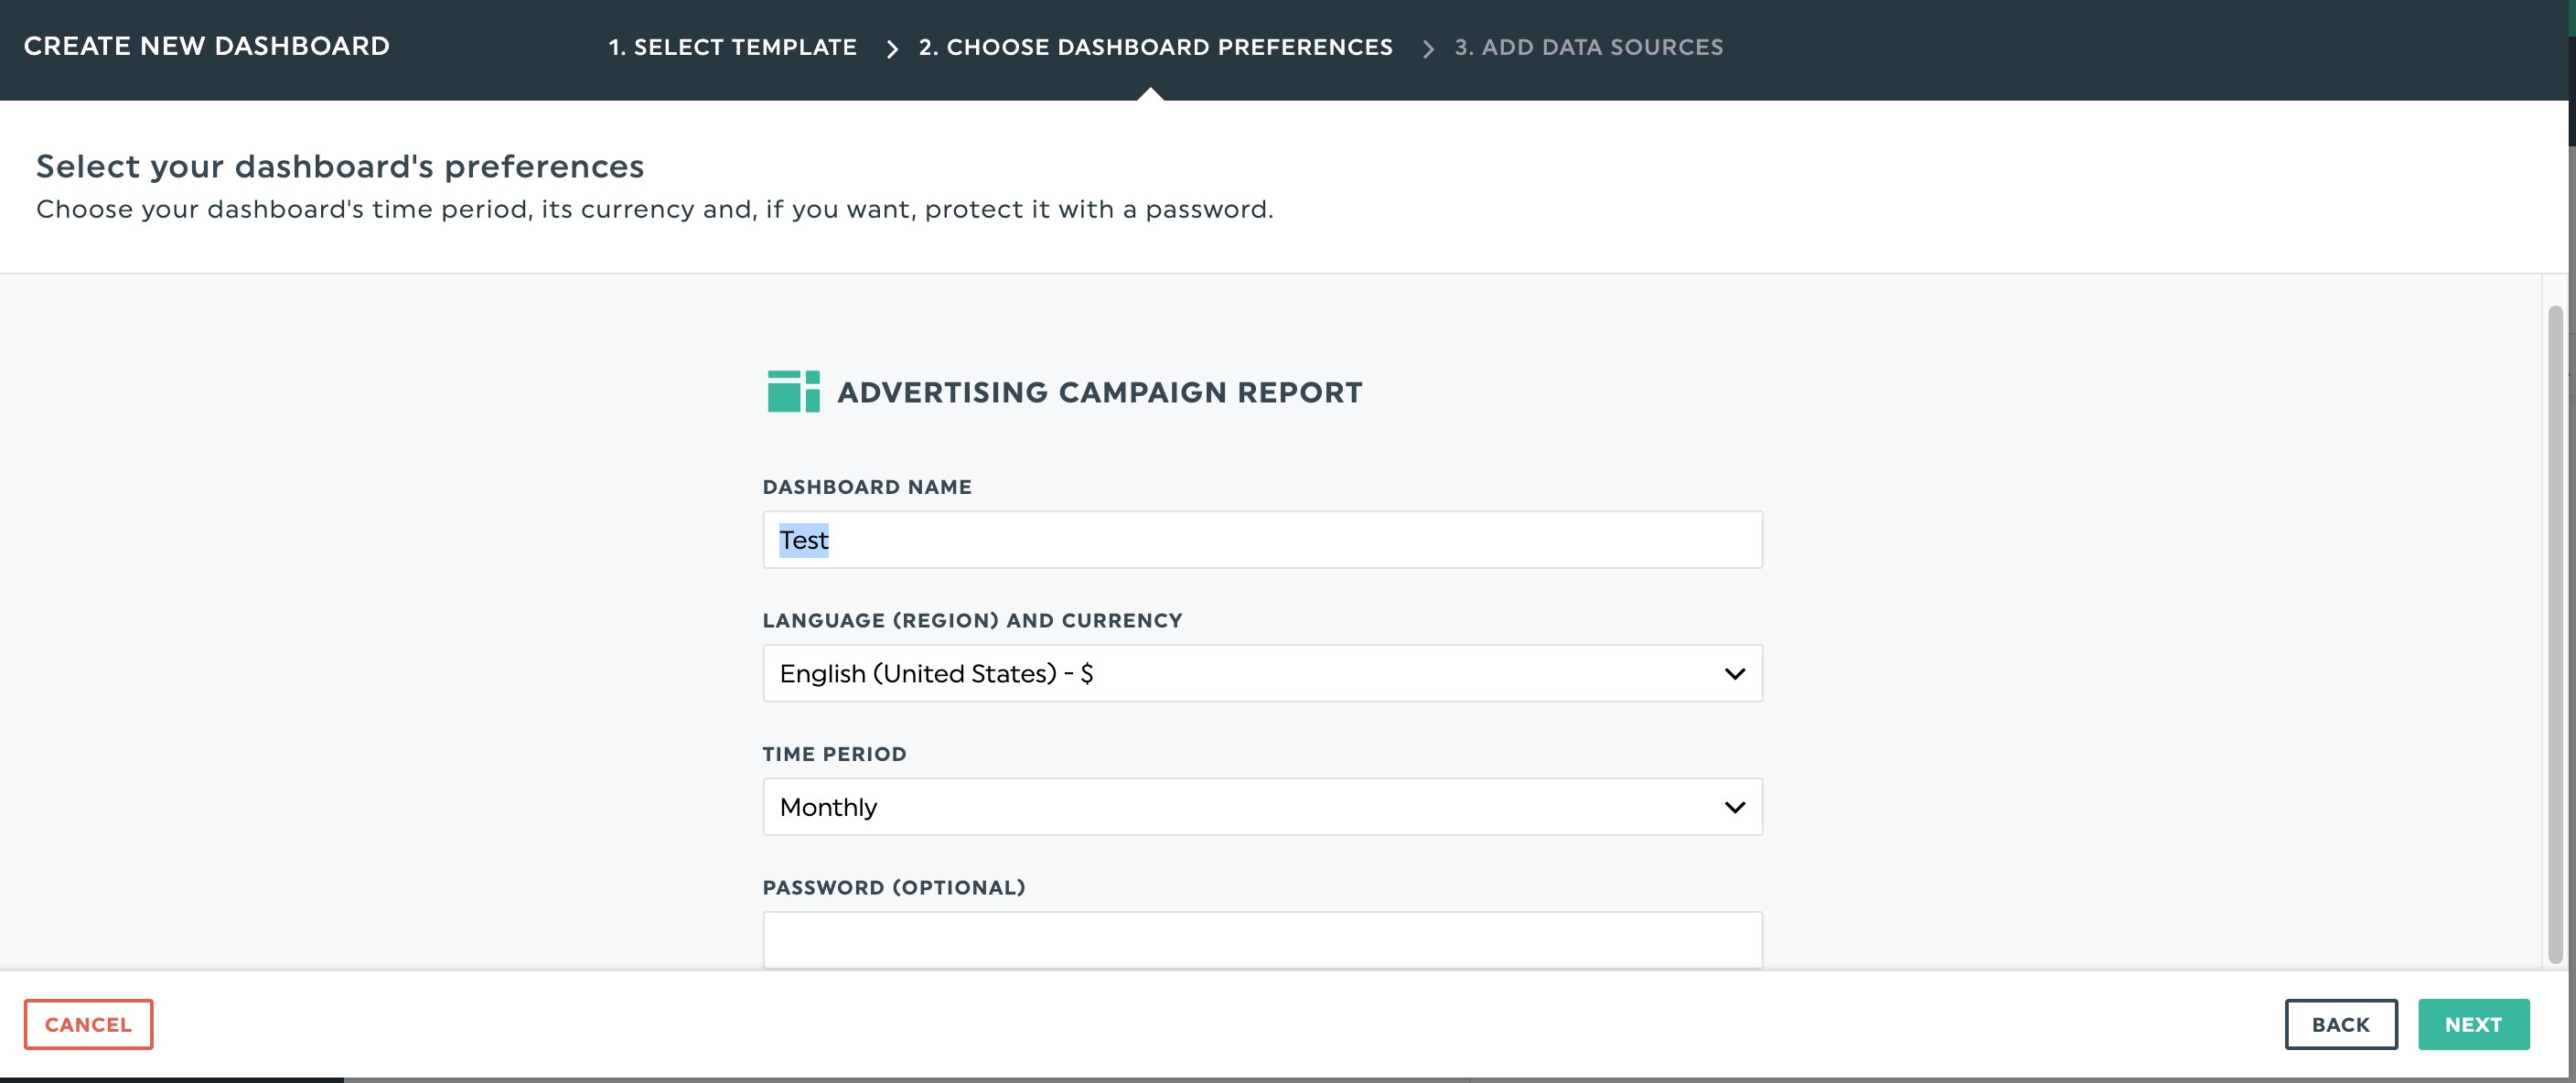Open the Language and Currency dropdown
Screen dimensions: 2576x1083
tap(1262, 673)
